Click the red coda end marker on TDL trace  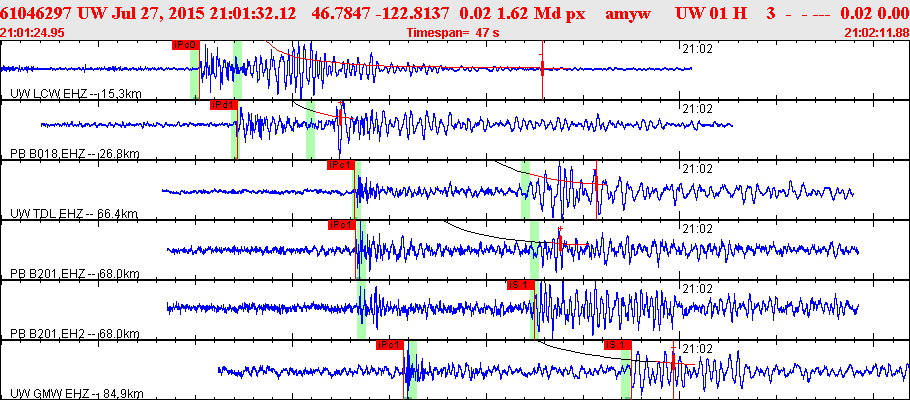(596, 183)
